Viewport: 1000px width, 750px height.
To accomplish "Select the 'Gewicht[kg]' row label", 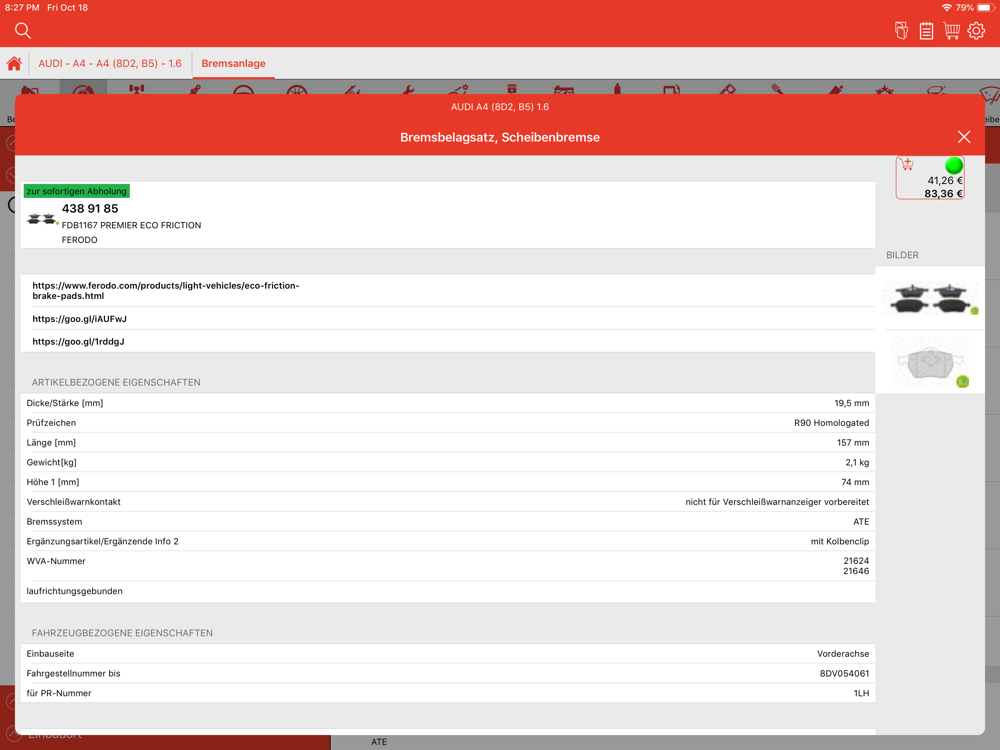I will [52, 462].
